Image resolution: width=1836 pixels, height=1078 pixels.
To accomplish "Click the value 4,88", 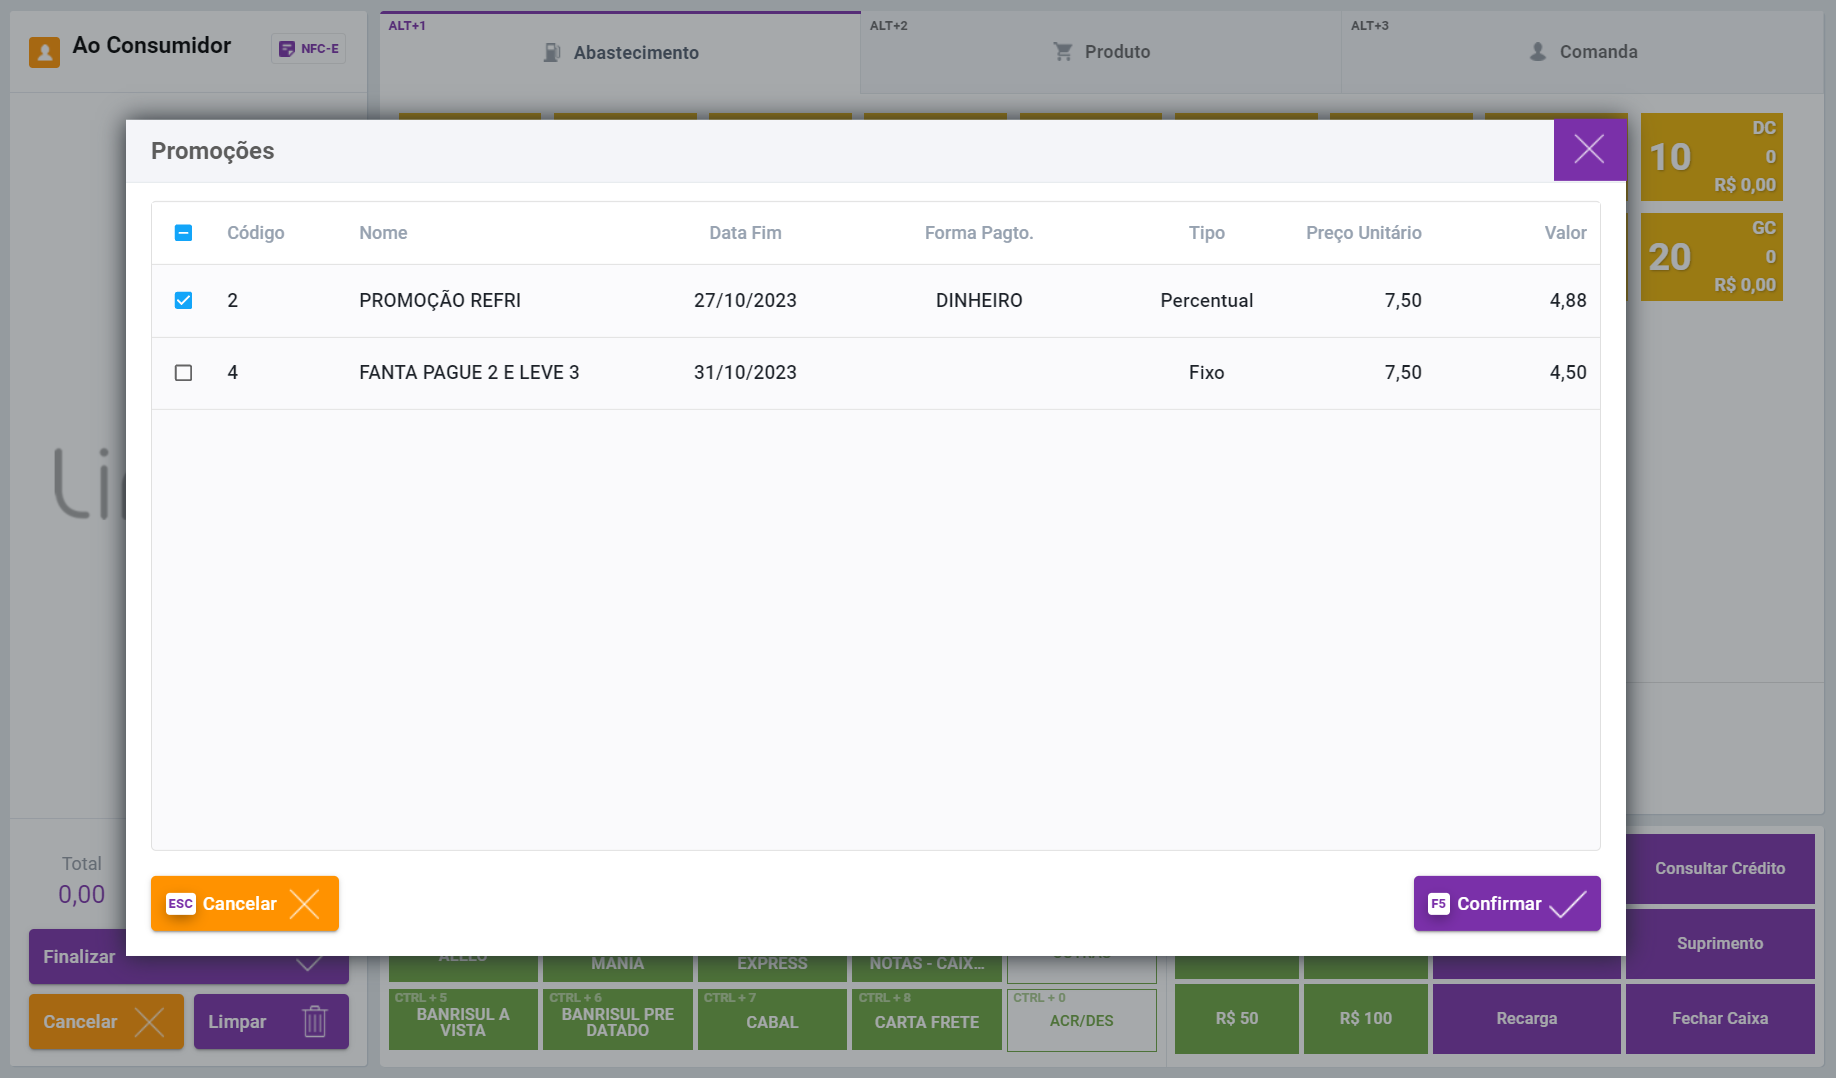I will [x=1568, y=300].
